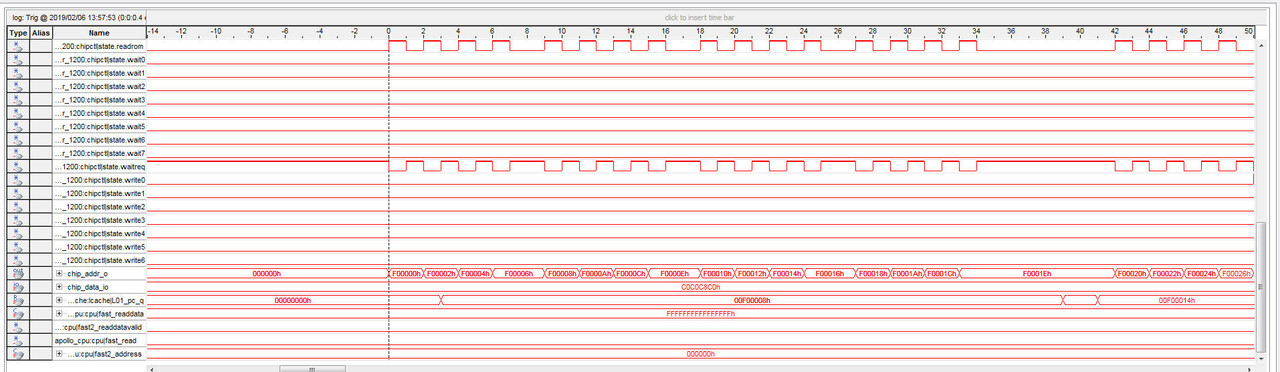Click value F0001Eh in chip_addr_o waveform

pos(1037,273)
